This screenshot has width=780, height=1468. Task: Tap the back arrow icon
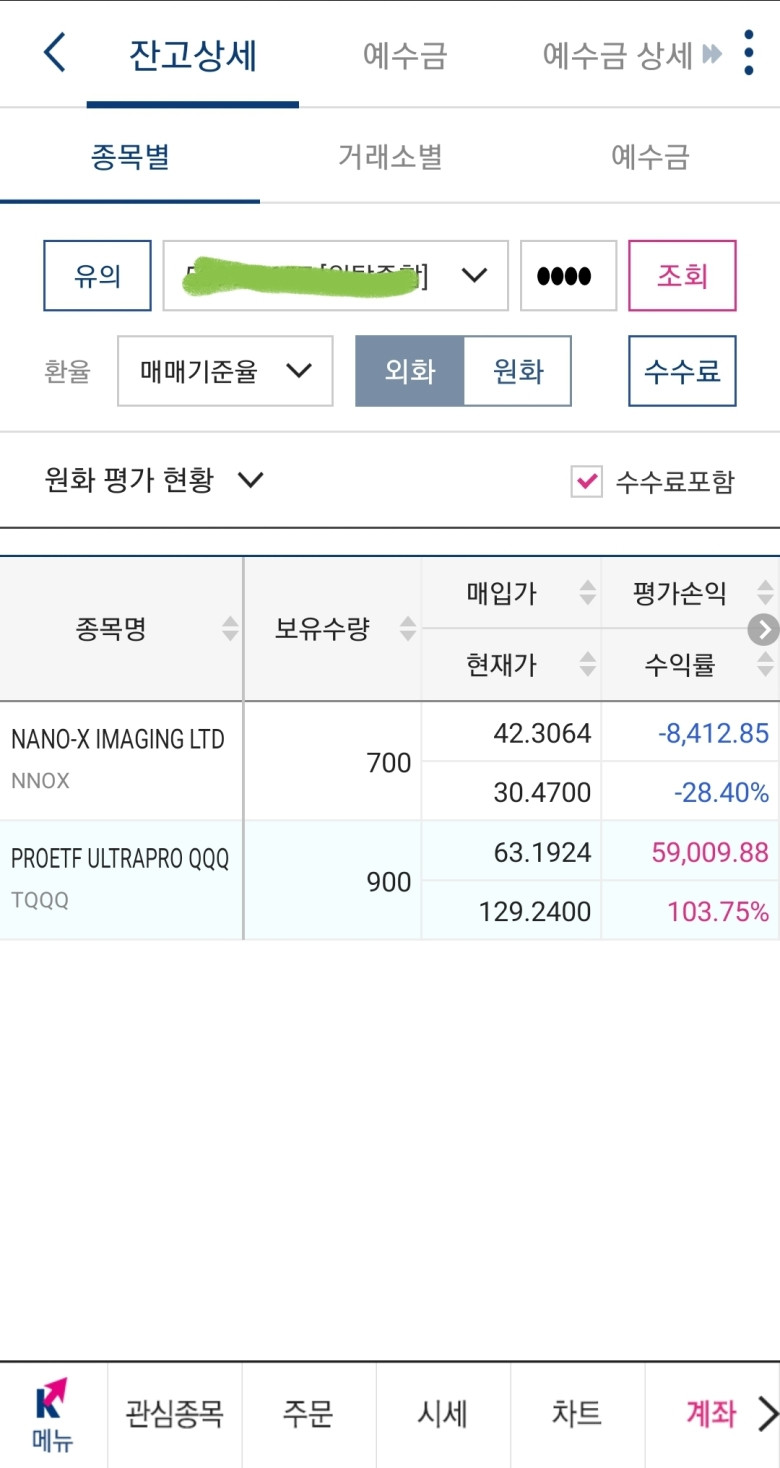tap(55, 53)
